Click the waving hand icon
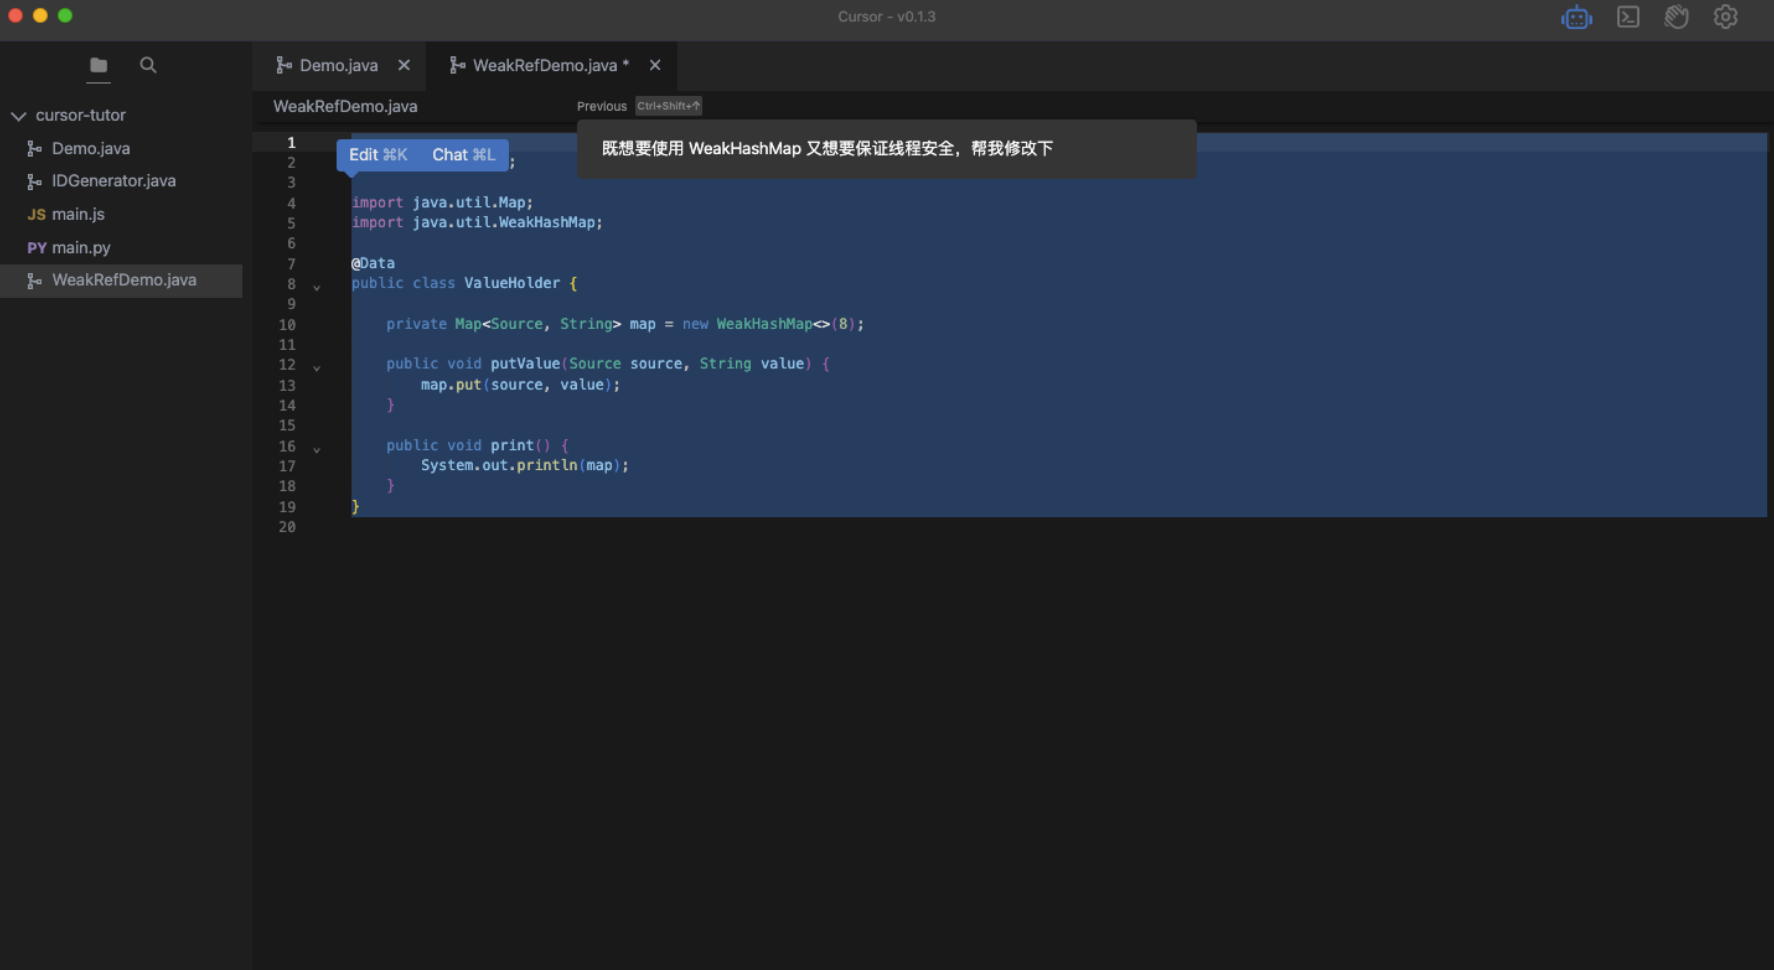This screenshot has height=970, width=1774. 1677,17
